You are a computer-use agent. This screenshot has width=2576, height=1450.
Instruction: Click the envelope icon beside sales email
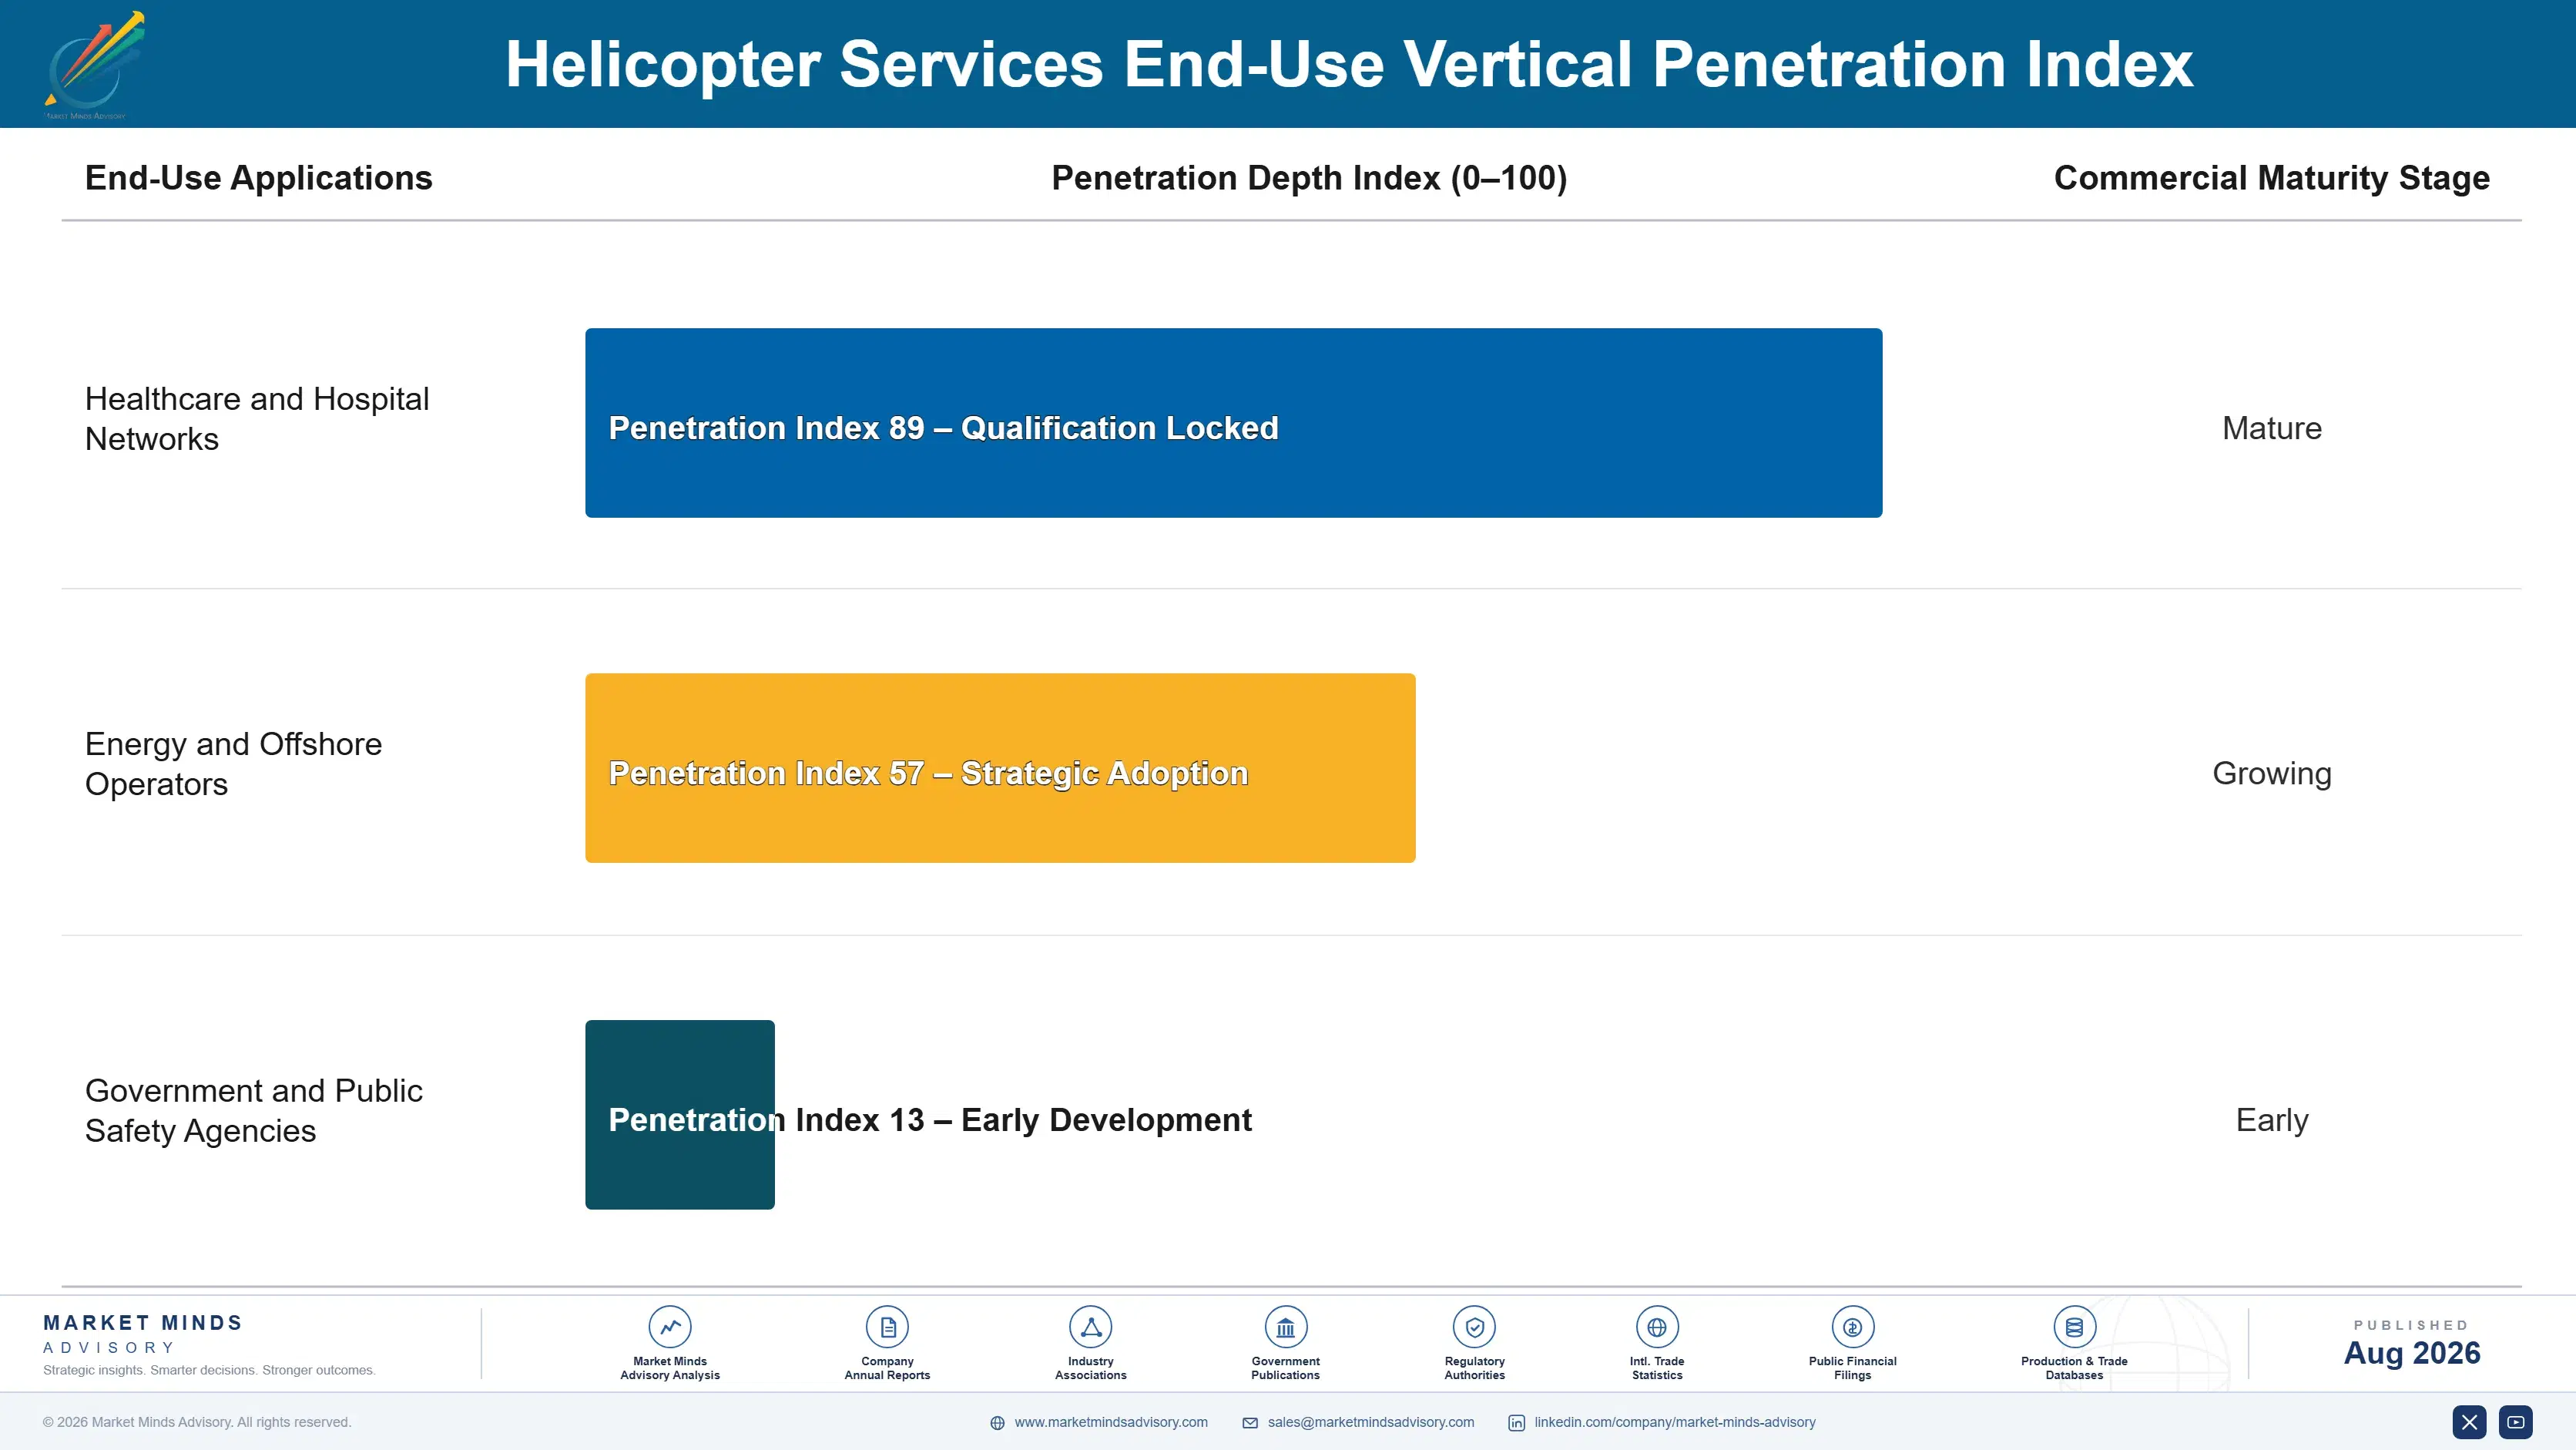pos(1250,1423)
